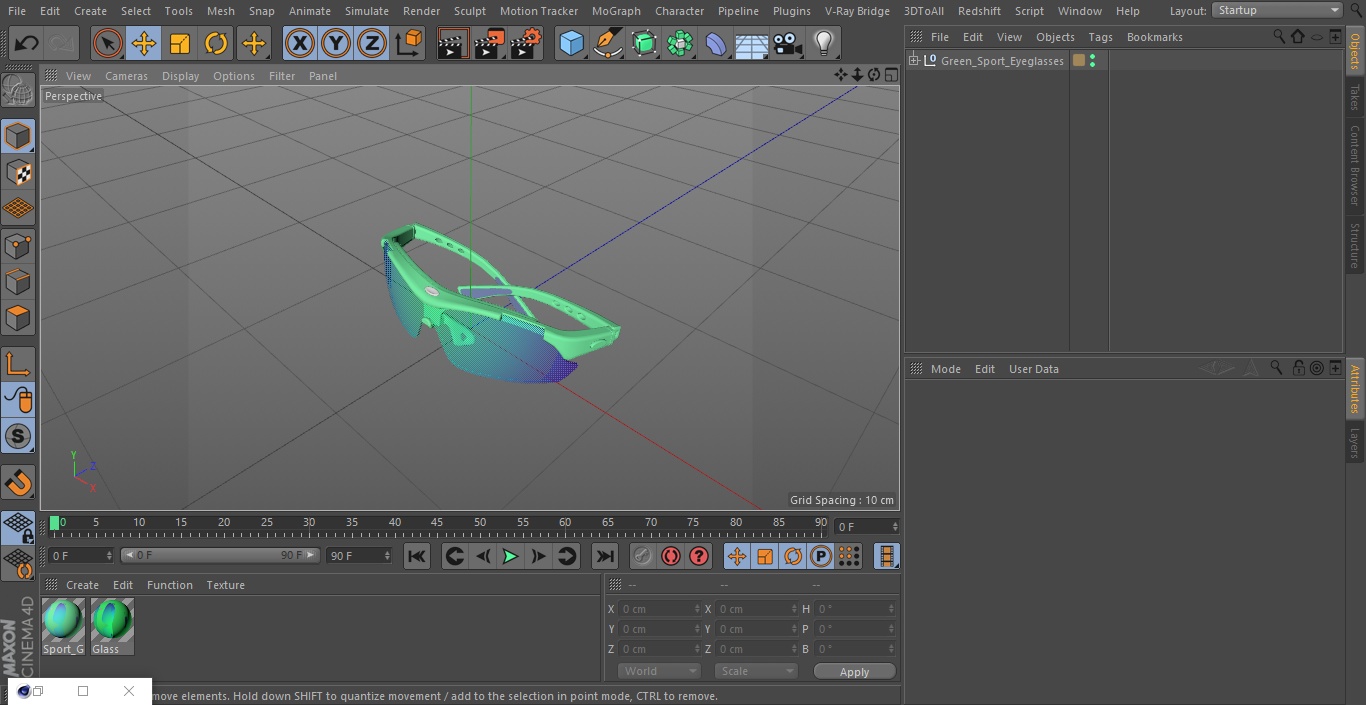Open Attributes Mode menu
The height and width of the screenshot is (705, 1366).
tap(945, 369)
